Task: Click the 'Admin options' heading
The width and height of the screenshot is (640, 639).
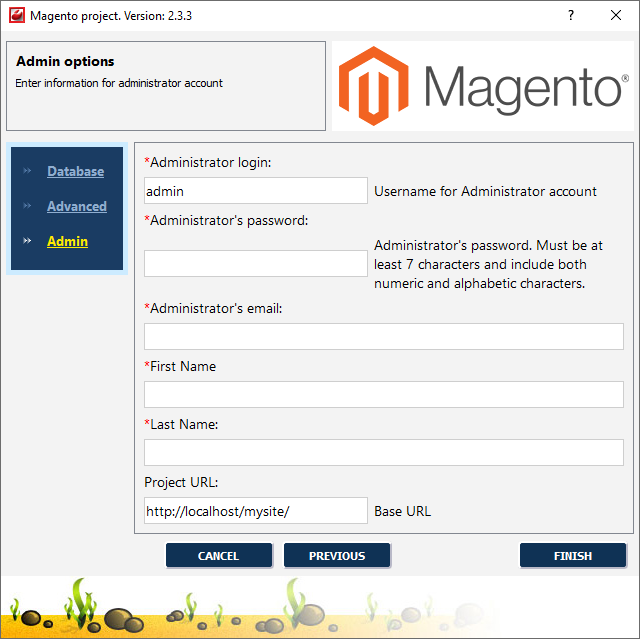Action: point(65,61)
